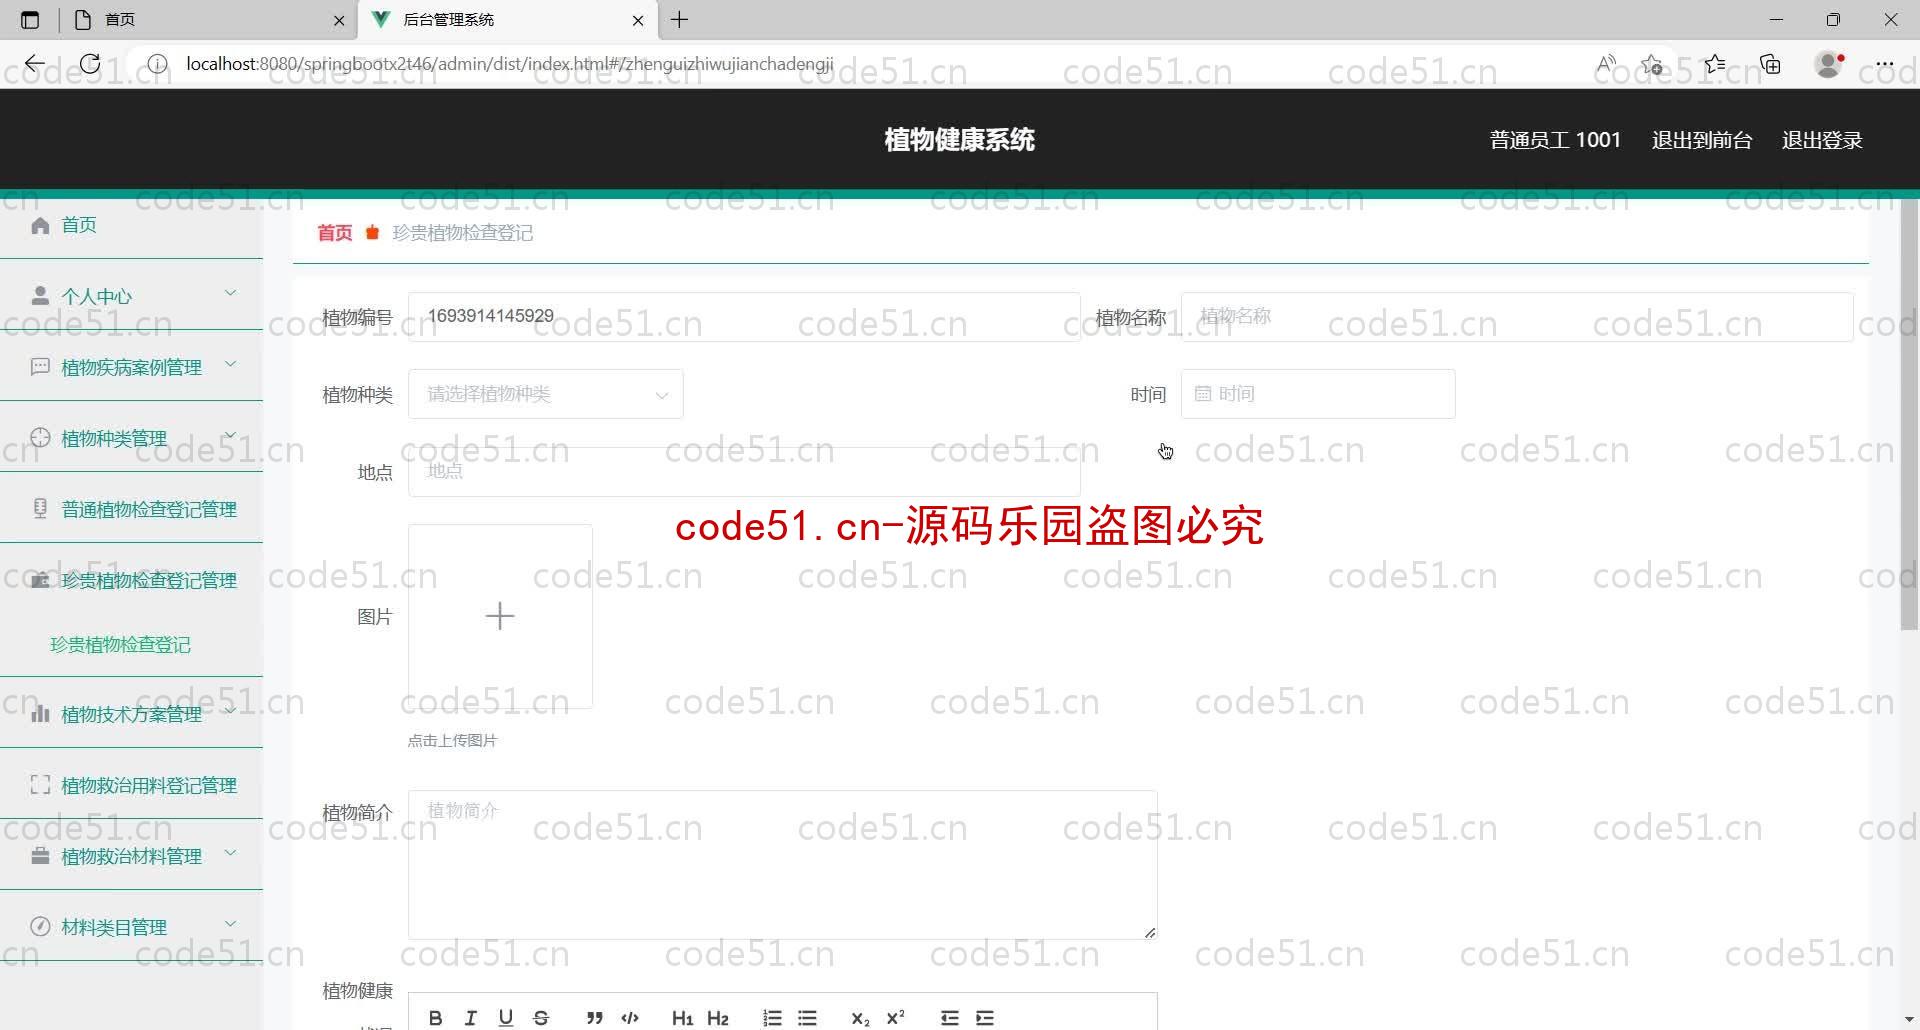Viewport: 1920px width, 1030px height.
Task: Open the 请选择植物种类 dropdown
Action: 546,394
